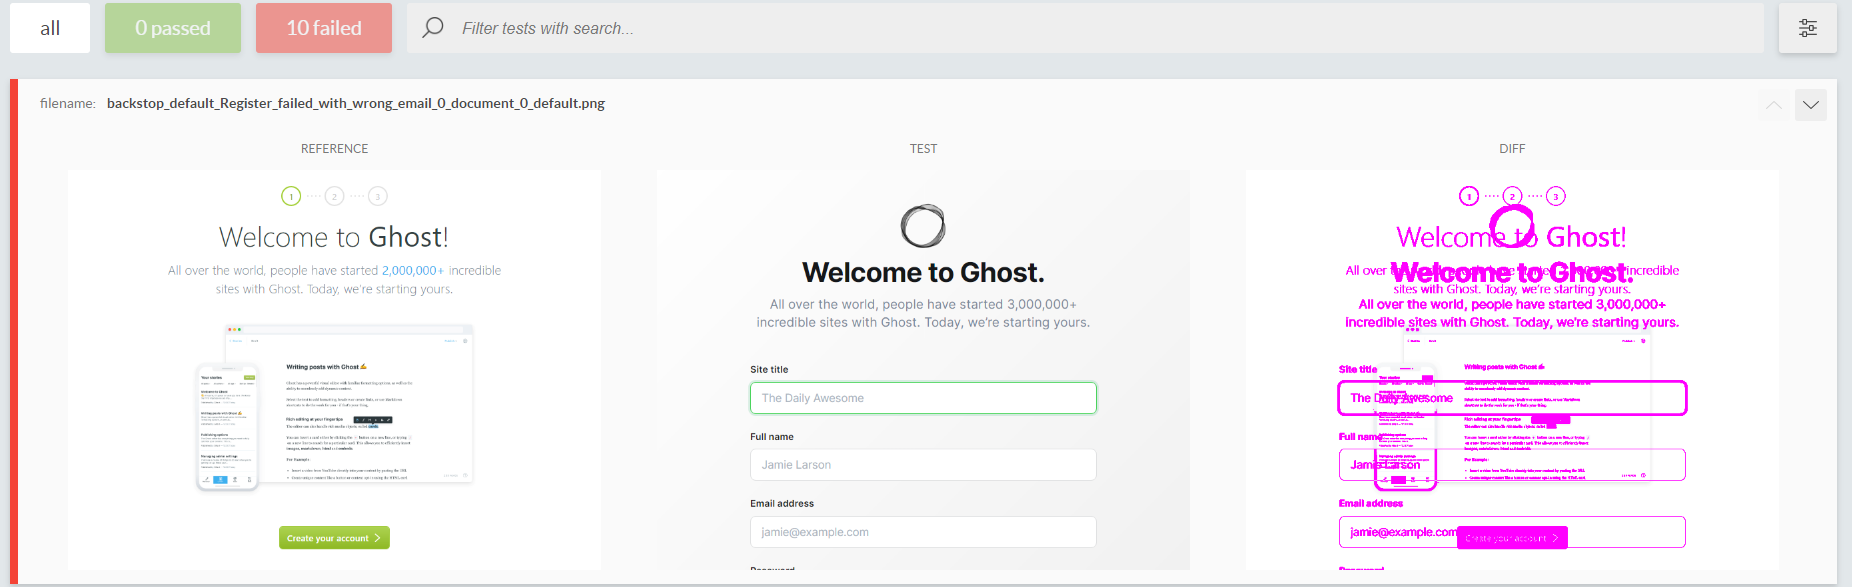Go to next test with down chevron
Viewport: 1852px width, 587px height.
(1811, 105)
